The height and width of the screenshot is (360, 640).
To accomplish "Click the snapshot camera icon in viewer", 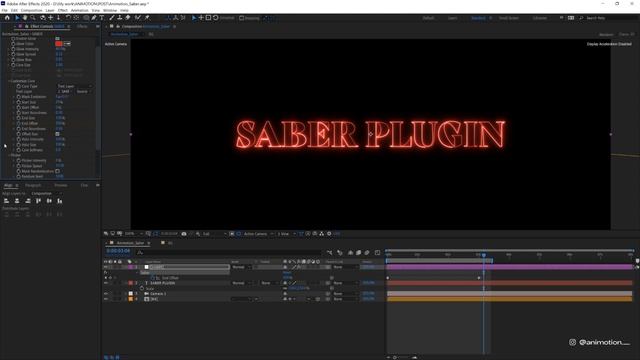I will (x=184, y=234).
